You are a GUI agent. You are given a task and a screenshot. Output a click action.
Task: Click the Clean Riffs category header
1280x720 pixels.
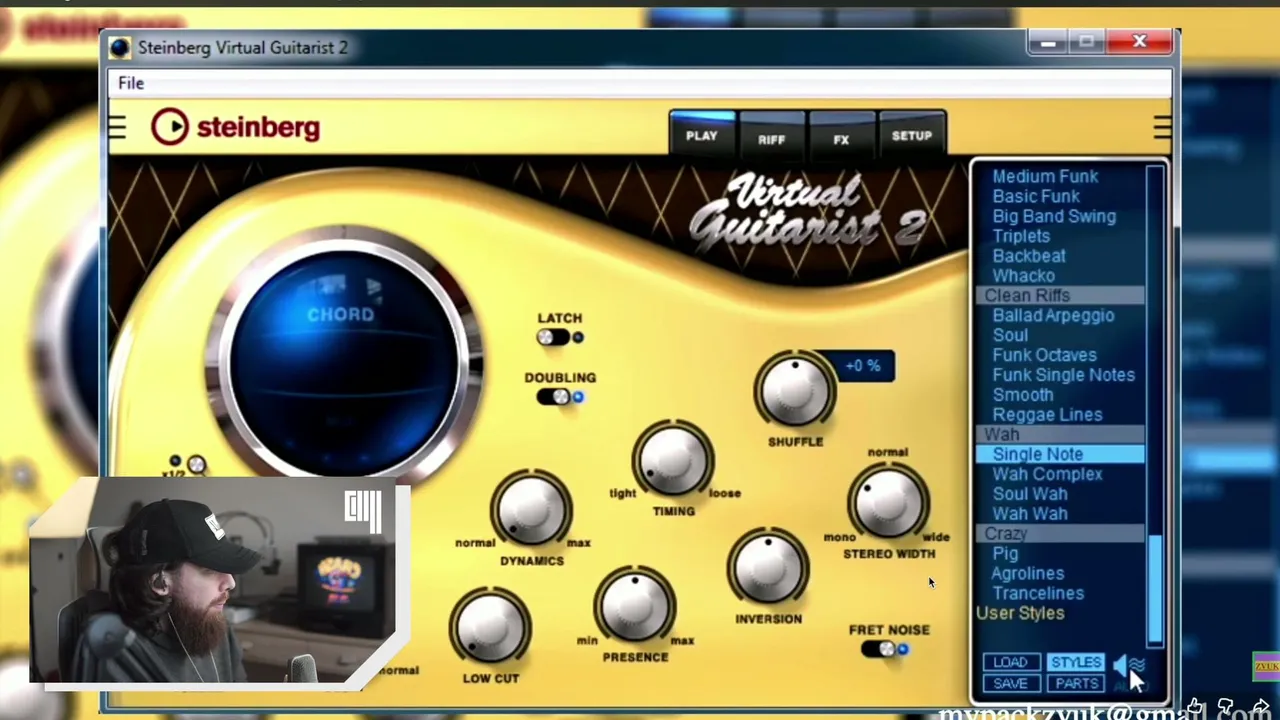1060,295
